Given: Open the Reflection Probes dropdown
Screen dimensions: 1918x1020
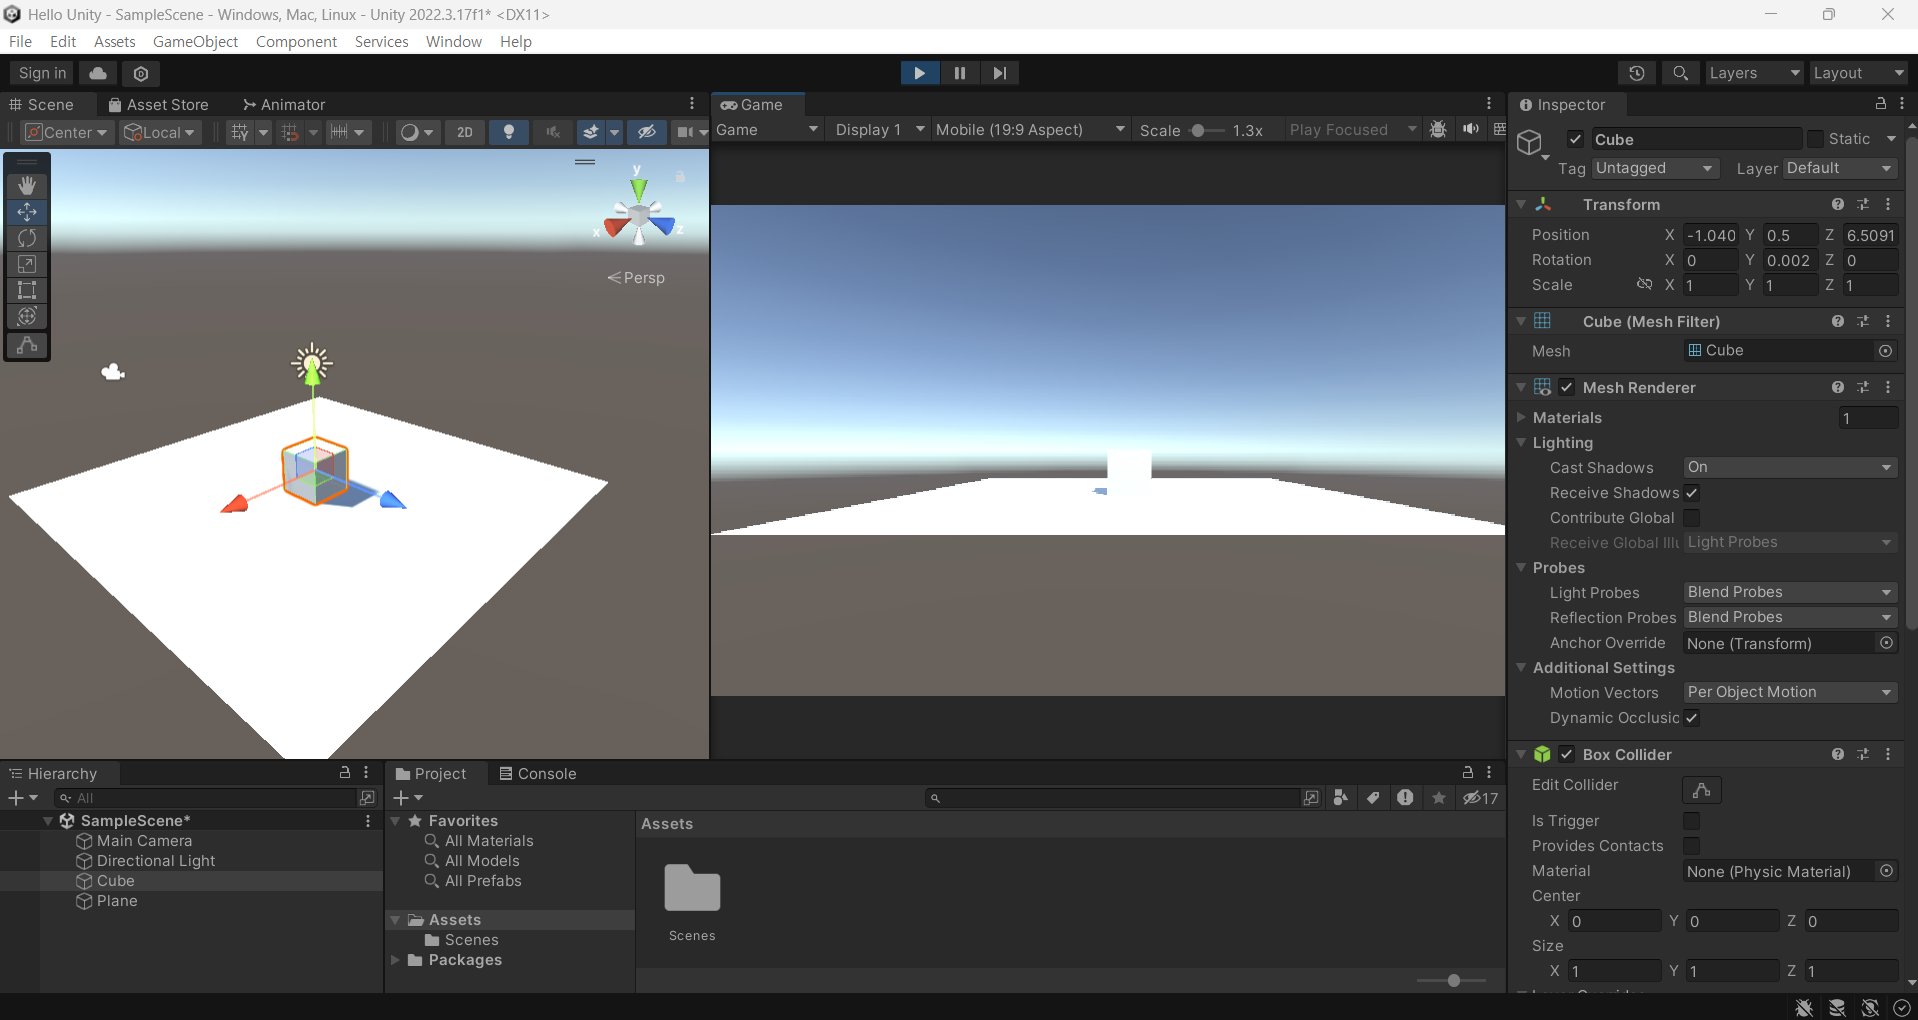Looking at the screenshot, I should [1790, 617].
